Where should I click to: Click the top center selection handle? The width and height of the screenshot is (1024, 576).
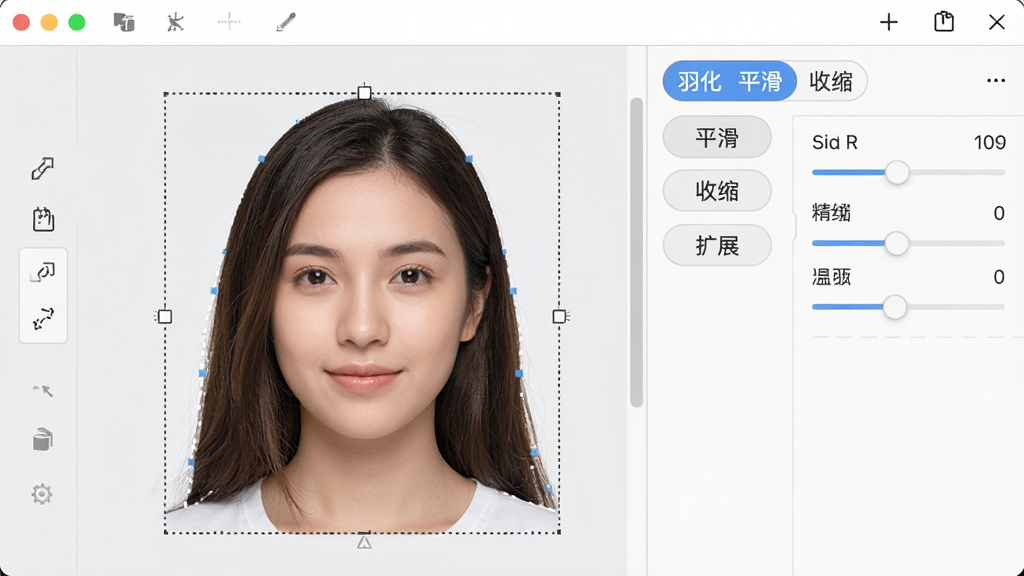coord(364,93)
